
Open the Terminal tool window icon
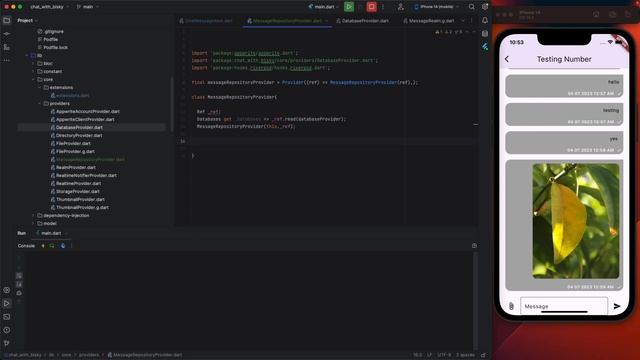(7, 317)
